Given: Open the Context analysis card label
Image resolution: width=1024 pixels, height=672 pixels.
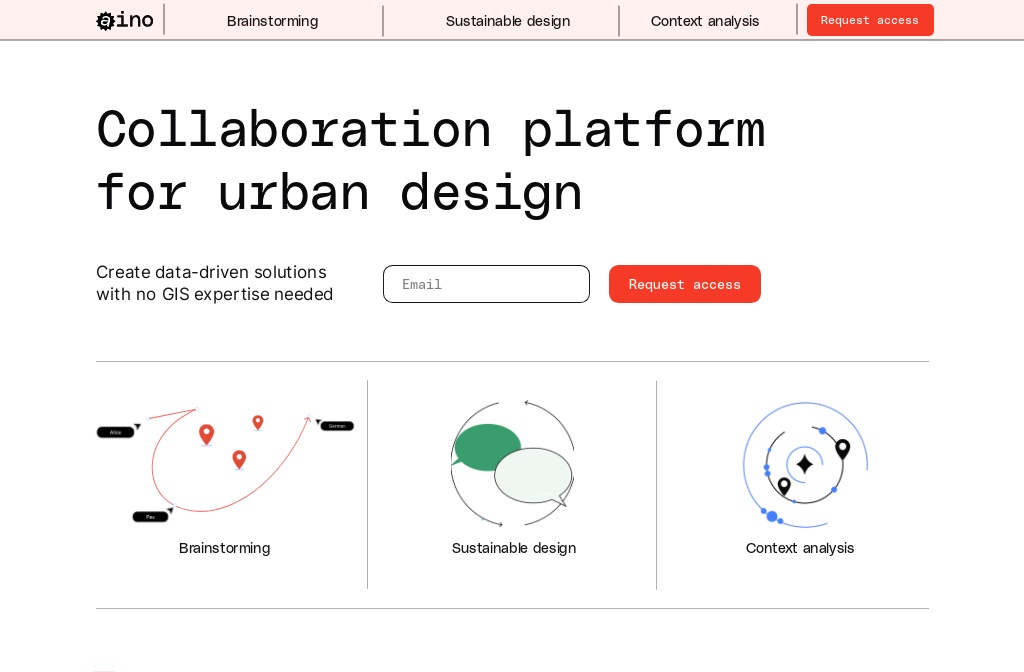Looking at the screenshot, I should click(x=799, y=548).
